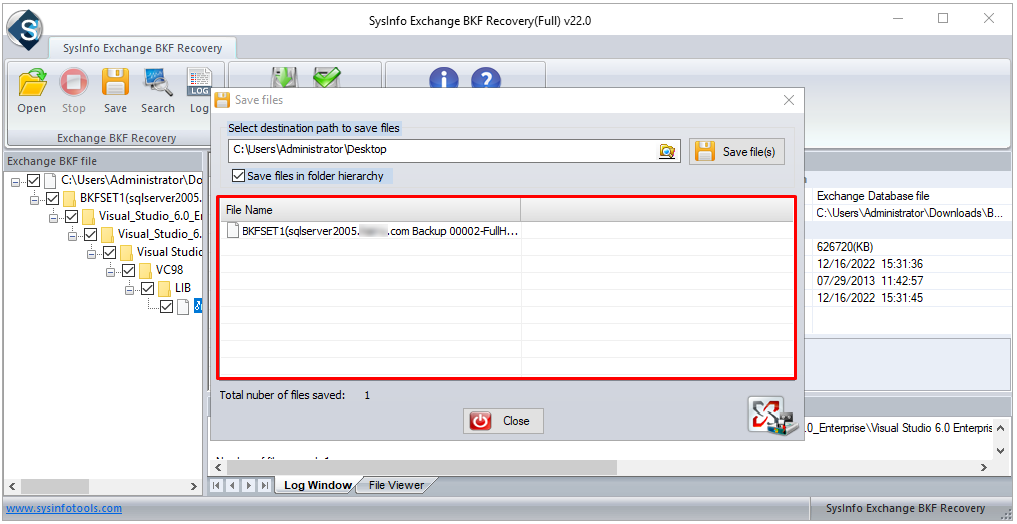Image resolution: width=1017 pixels, height=524 pixels.
Task: Click the browse folder icon beside path
Action: pyautogui.click(x=667, y=151)
